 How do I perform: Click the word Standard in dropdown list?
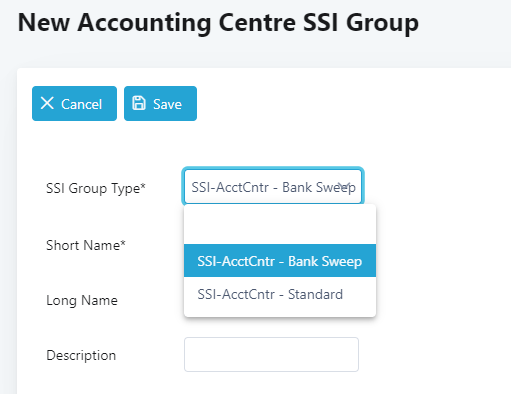315,294
